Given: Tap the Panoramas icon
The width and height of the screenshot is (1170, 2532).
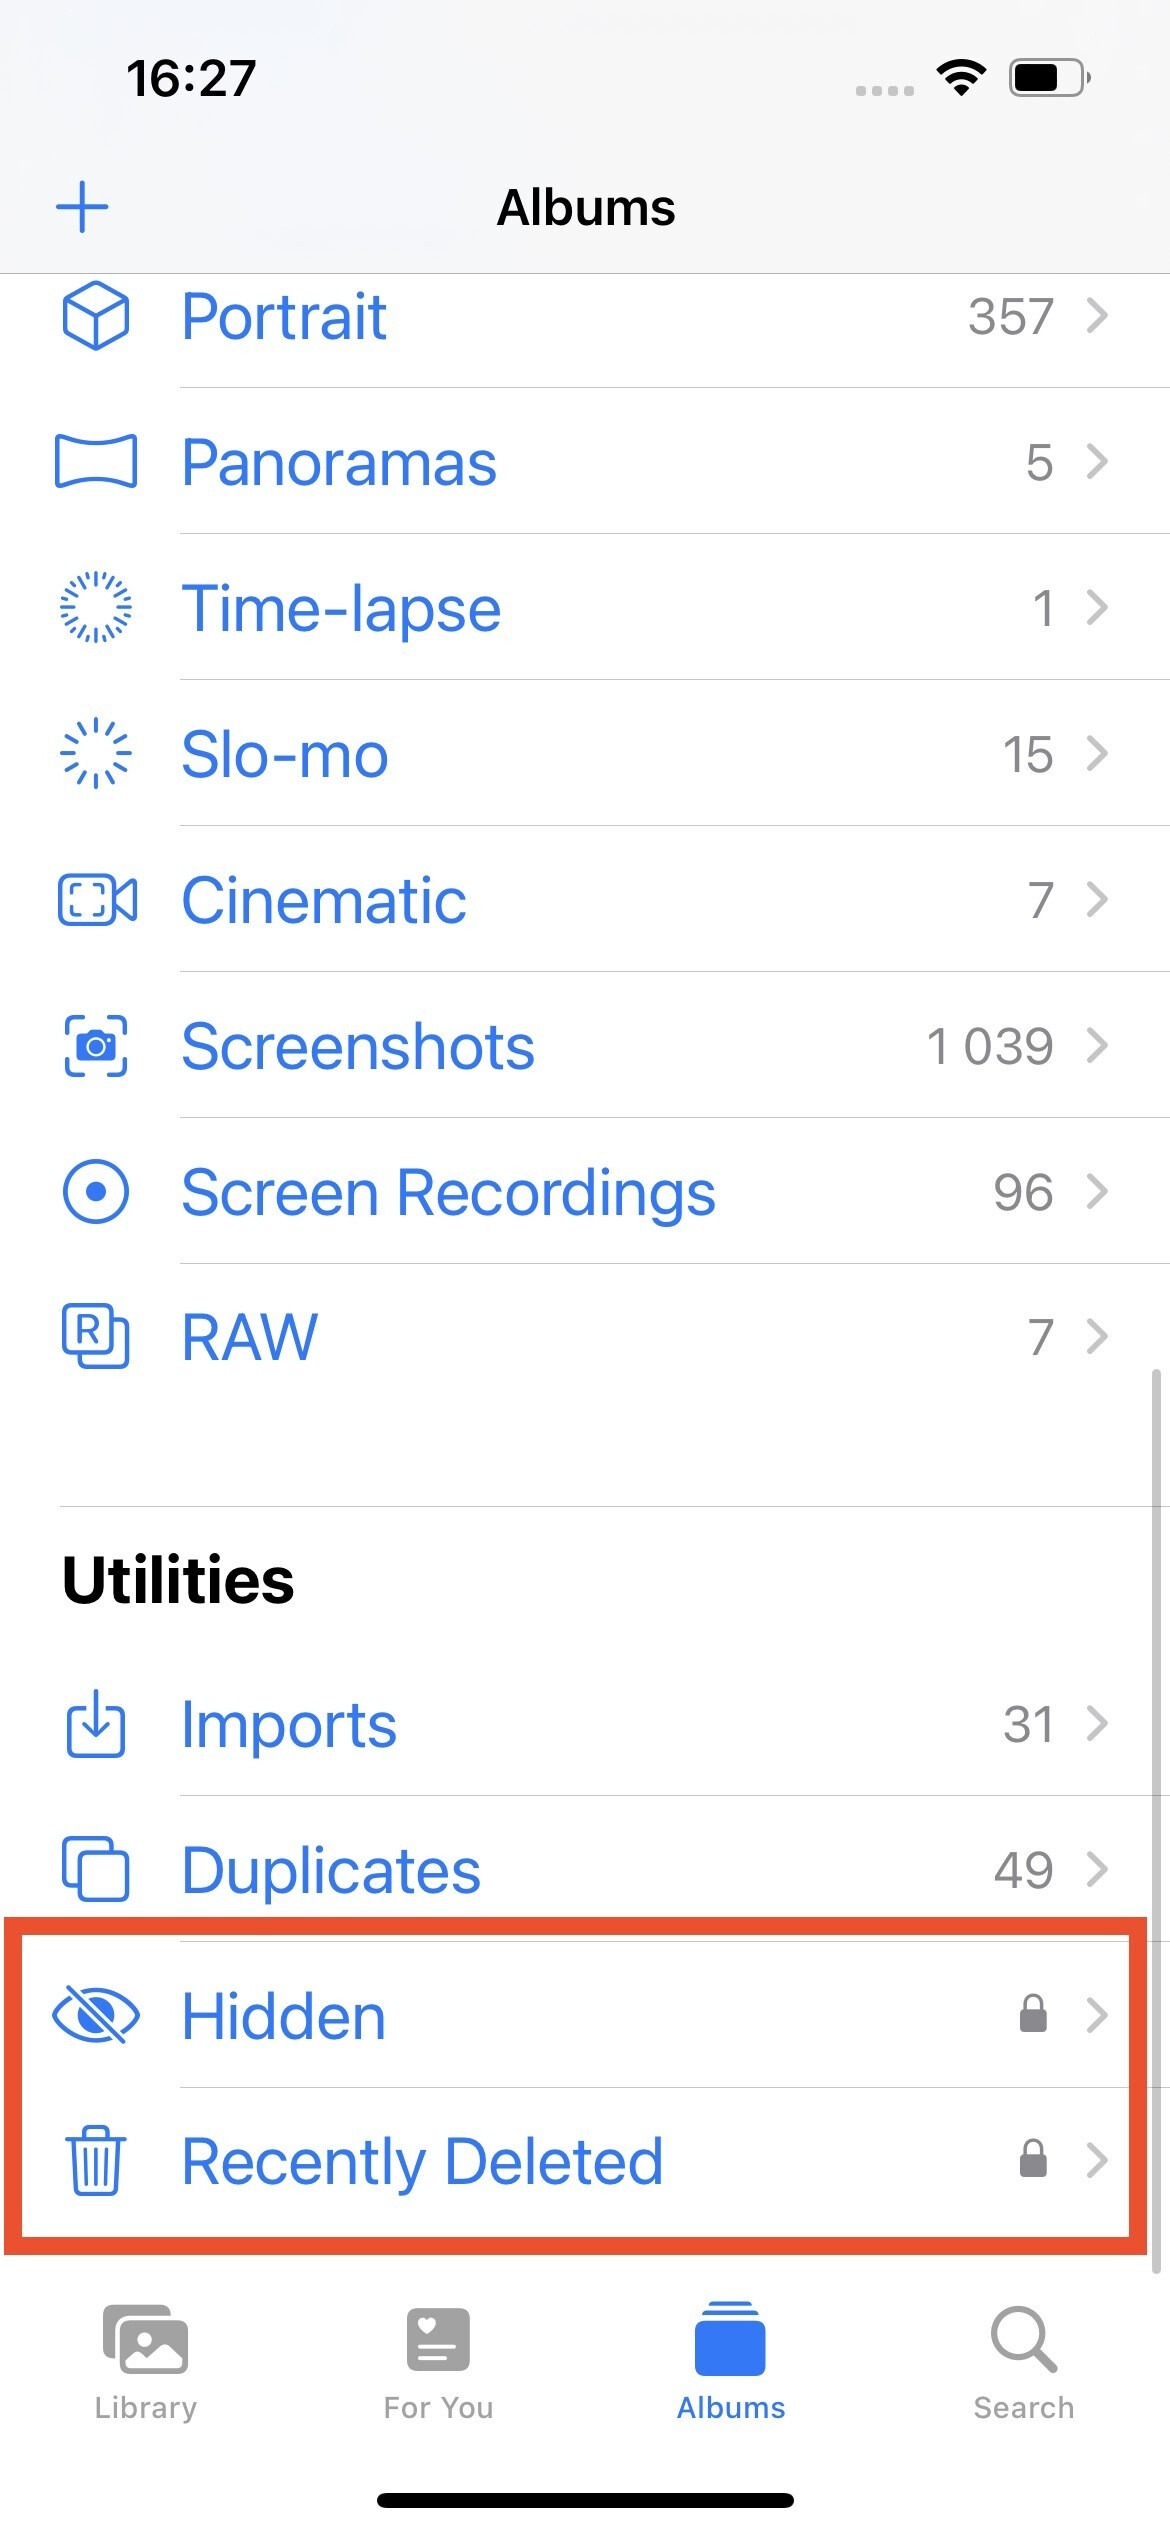Looking at the screenshot, I should pyautogui.click(x=95, y=462).
